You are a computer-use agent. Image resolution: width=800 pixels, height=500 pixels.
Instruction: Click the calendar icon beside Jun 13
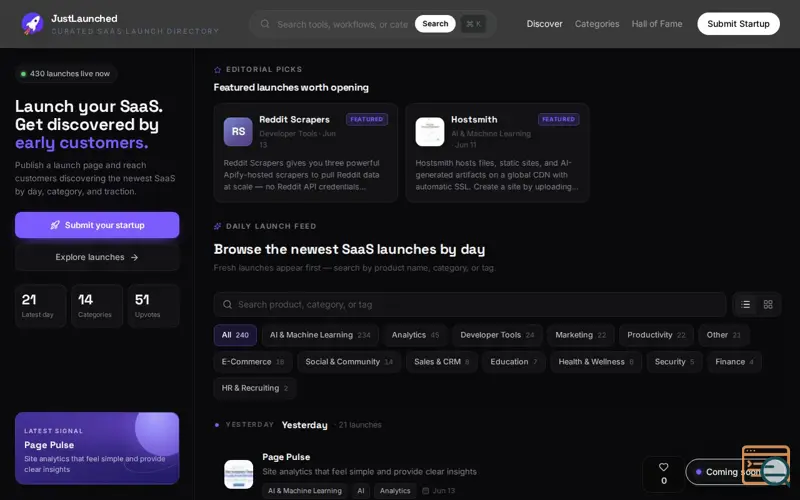pyautogui.click(x=426, y=491)
